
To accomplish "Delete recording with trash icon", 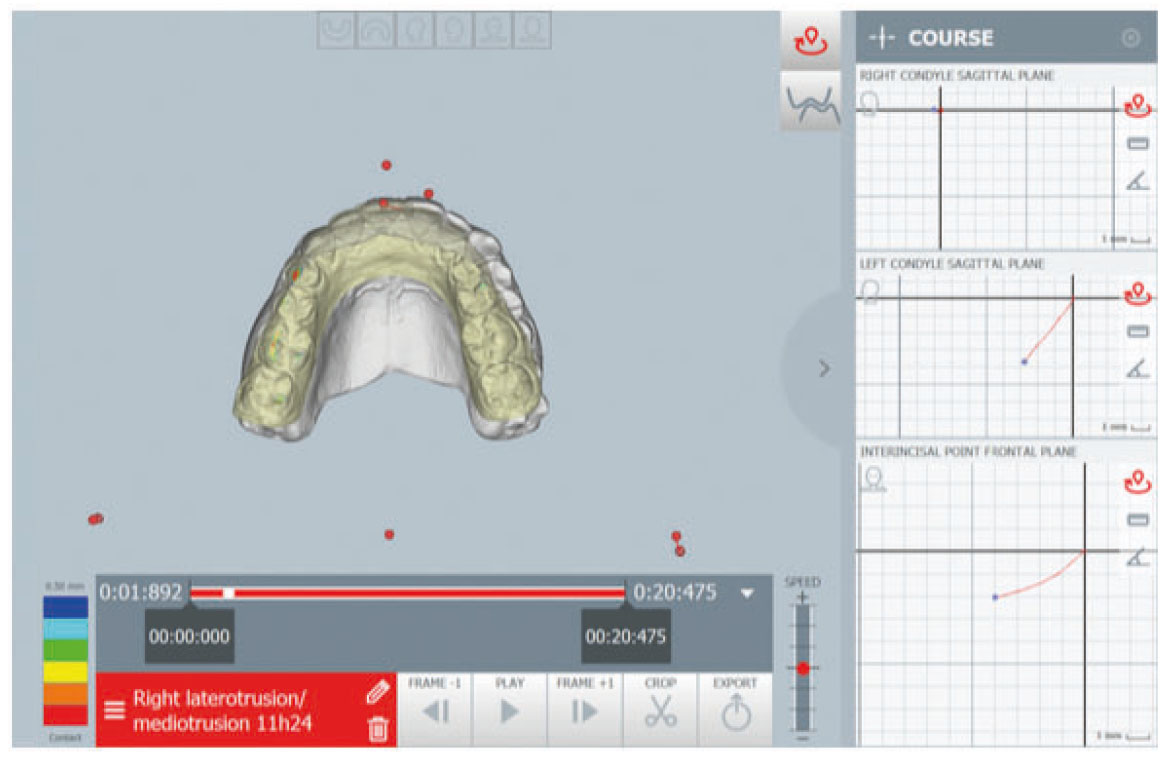I will [x=378, y=729].
